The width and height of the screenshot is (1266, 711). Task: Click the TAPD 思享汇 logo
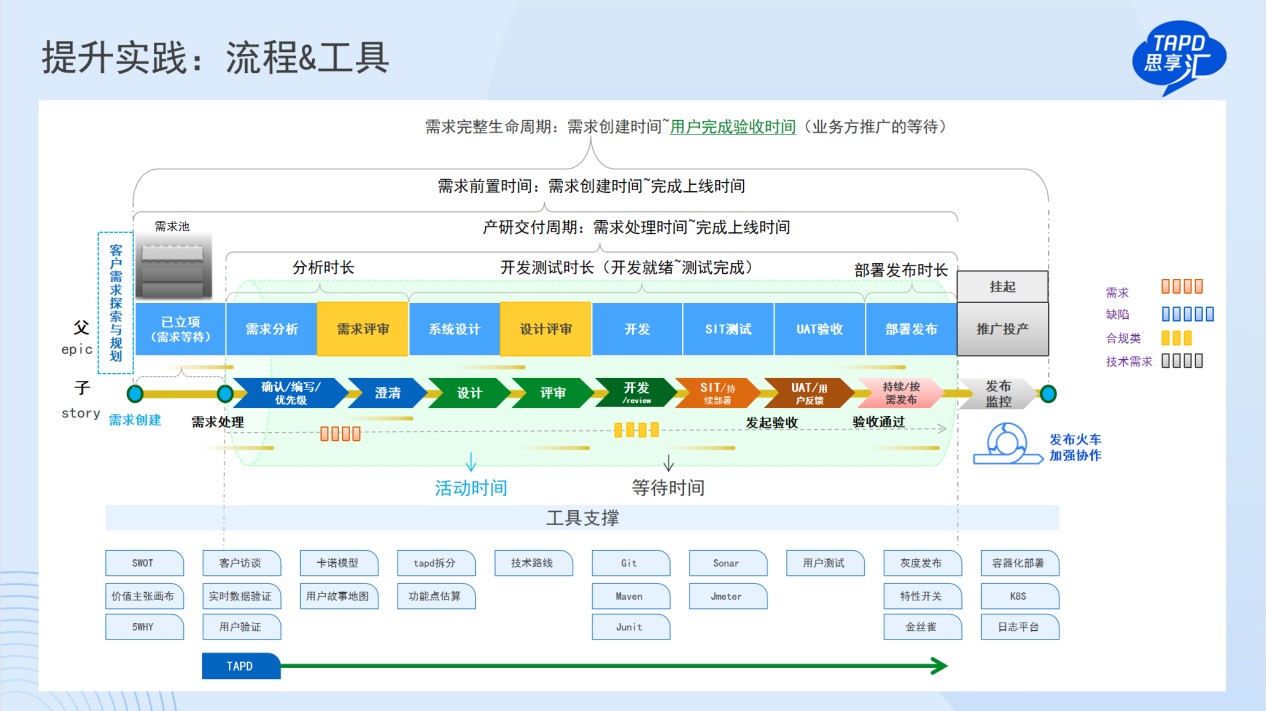click(1178, 60)
